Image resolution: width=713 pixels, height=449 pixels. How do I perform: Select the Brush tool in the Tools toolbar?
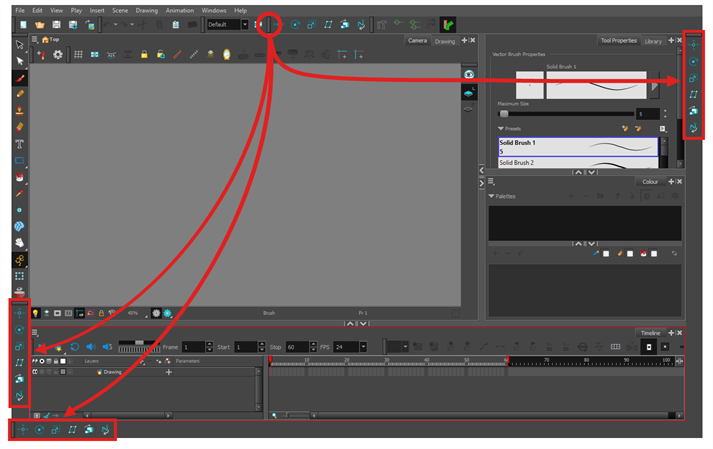(19, 77)
